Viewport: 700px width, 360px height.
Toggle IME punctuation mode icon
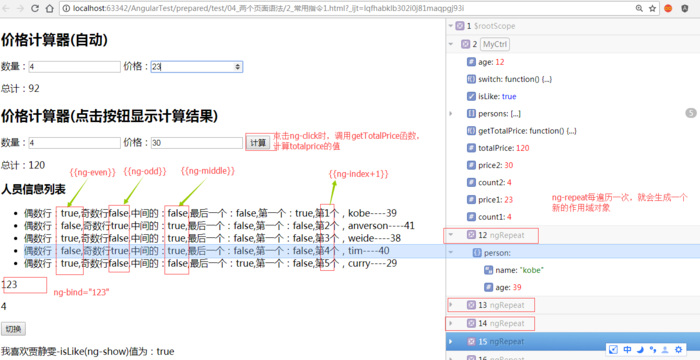coord(653,349)
